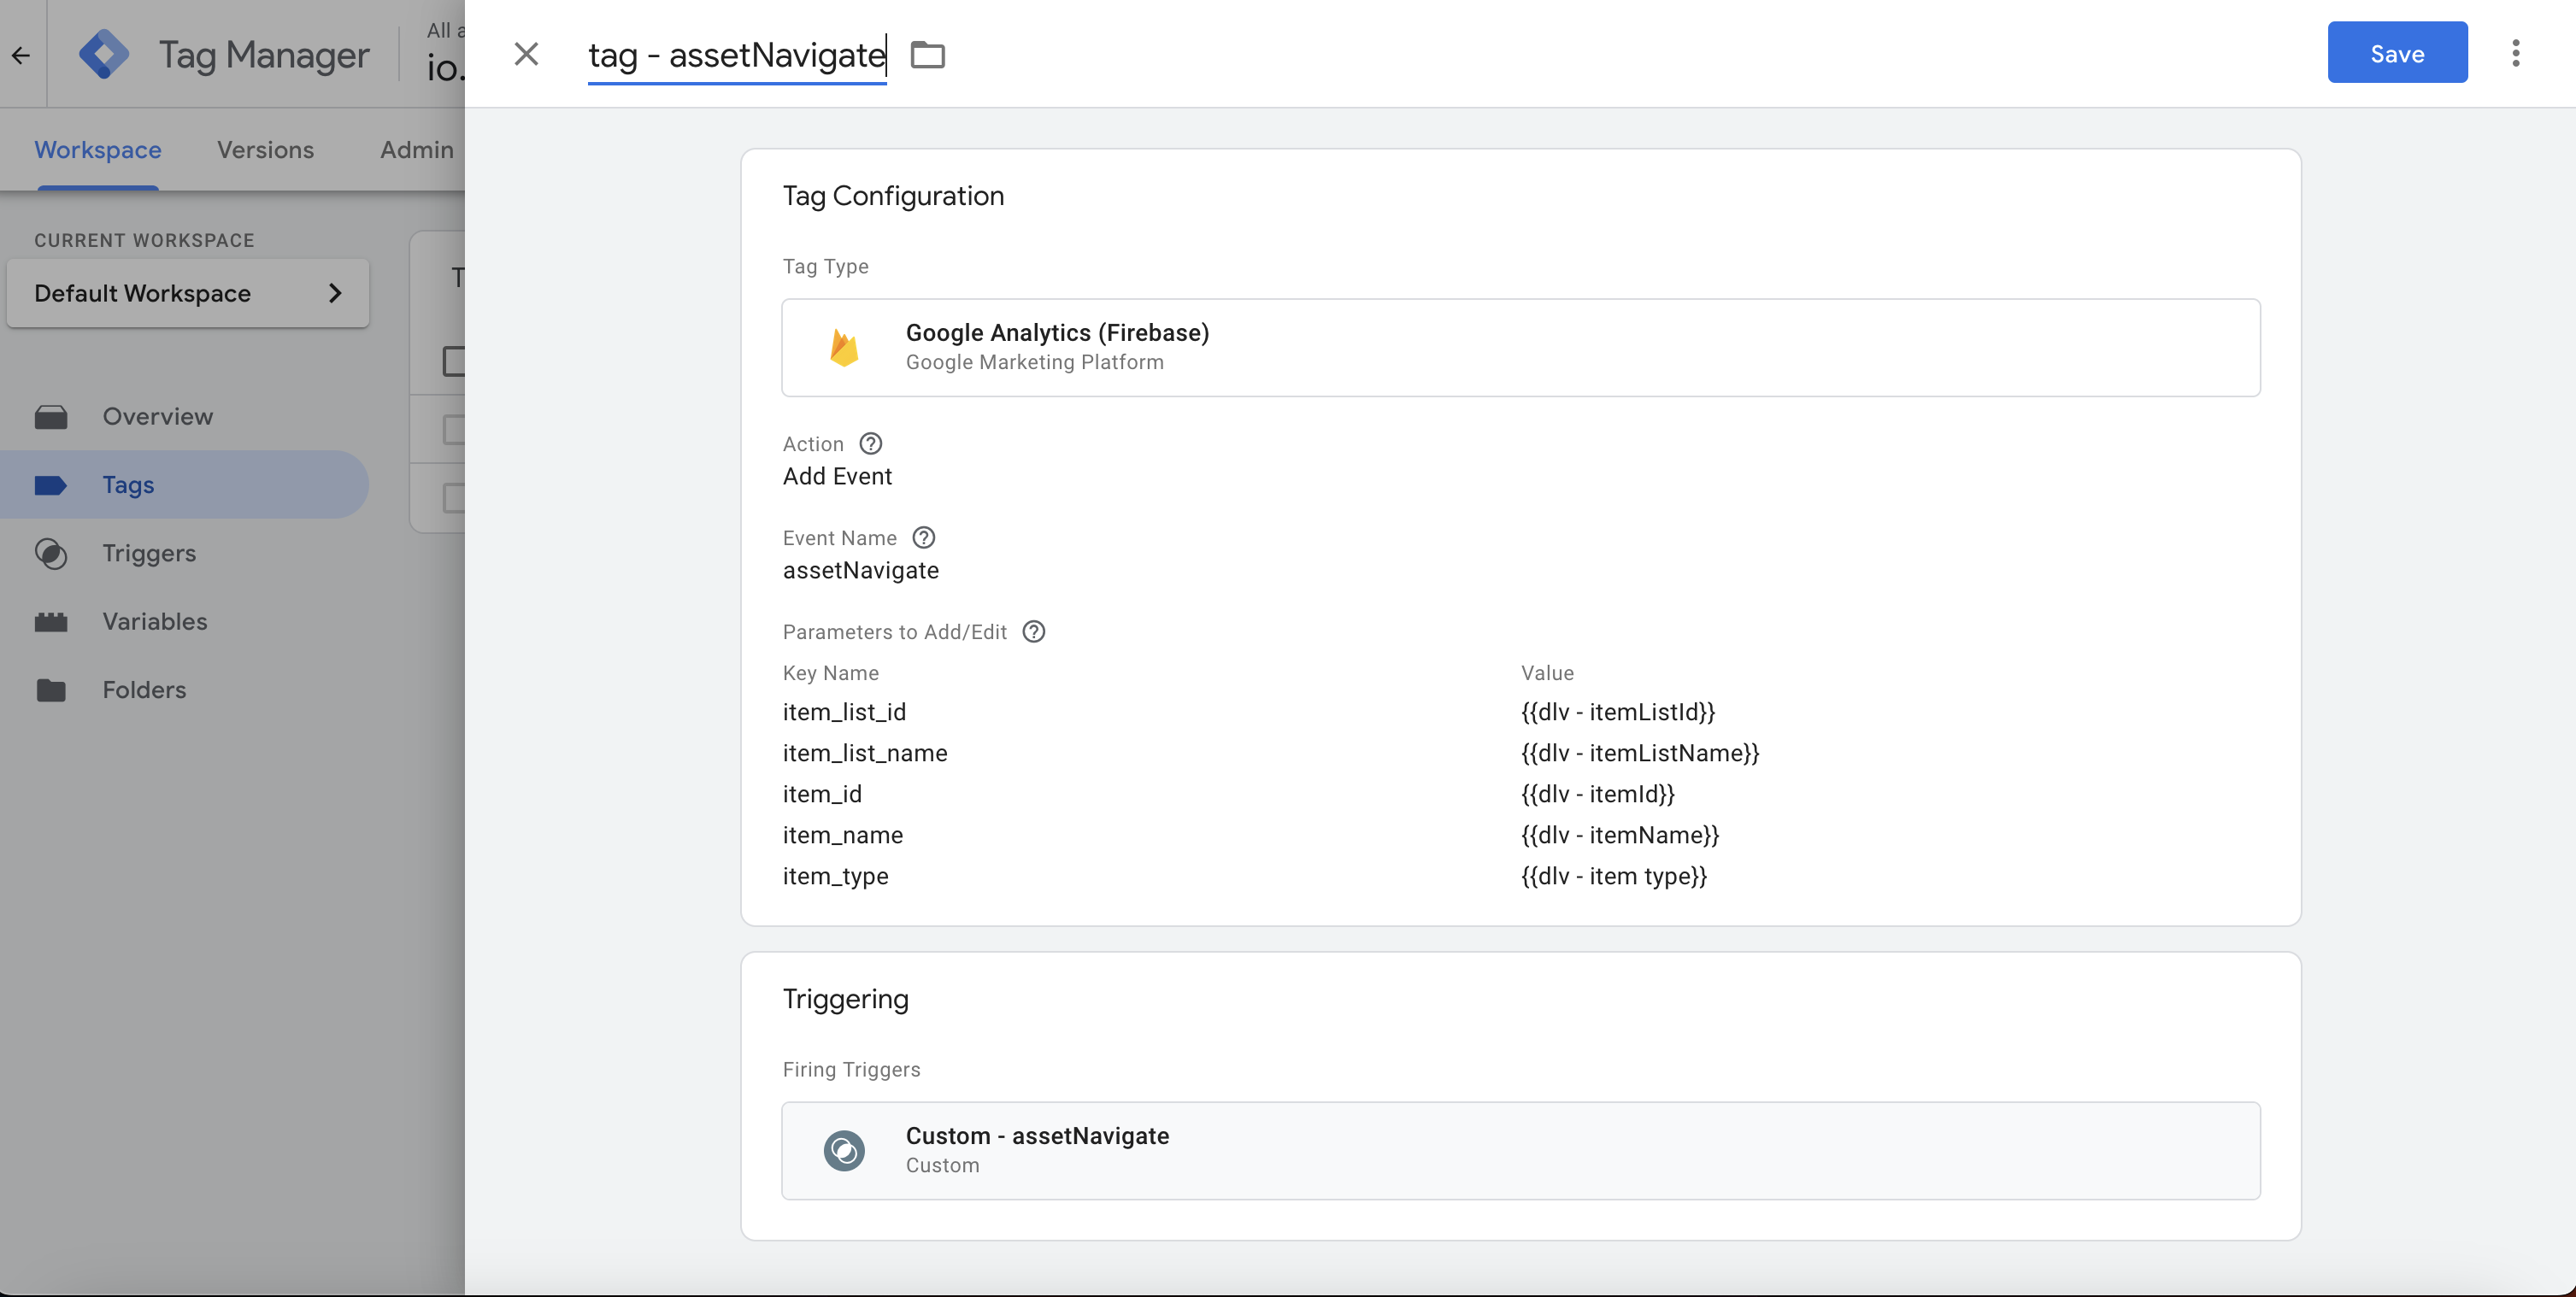Click the back arrow in Tag Manager header

pyautogui.click(x=21, y=55)
